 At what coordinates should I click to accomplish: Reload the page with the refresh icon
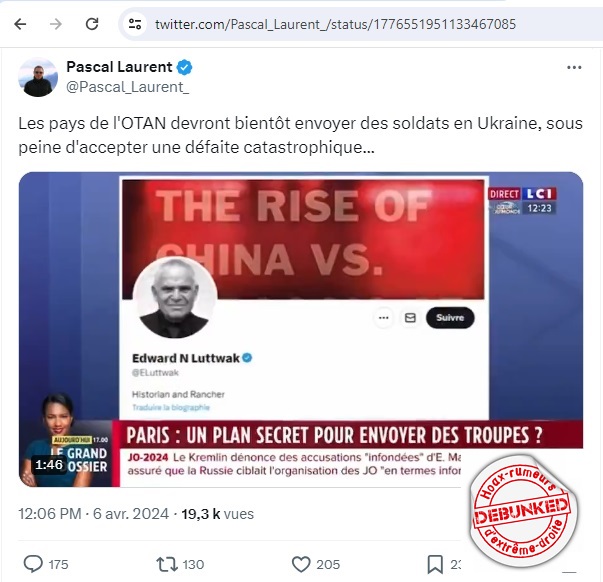coord(92,24)
